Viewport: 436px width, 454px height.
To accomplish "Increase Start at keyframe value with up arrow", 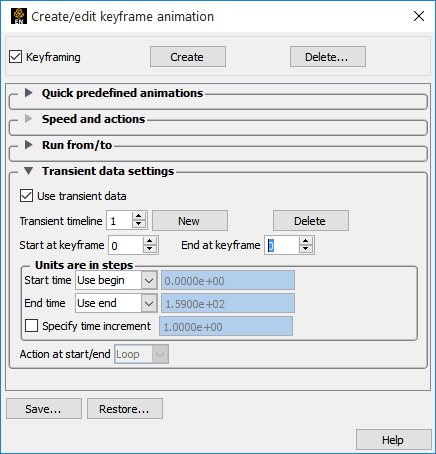I will (150, 241).
